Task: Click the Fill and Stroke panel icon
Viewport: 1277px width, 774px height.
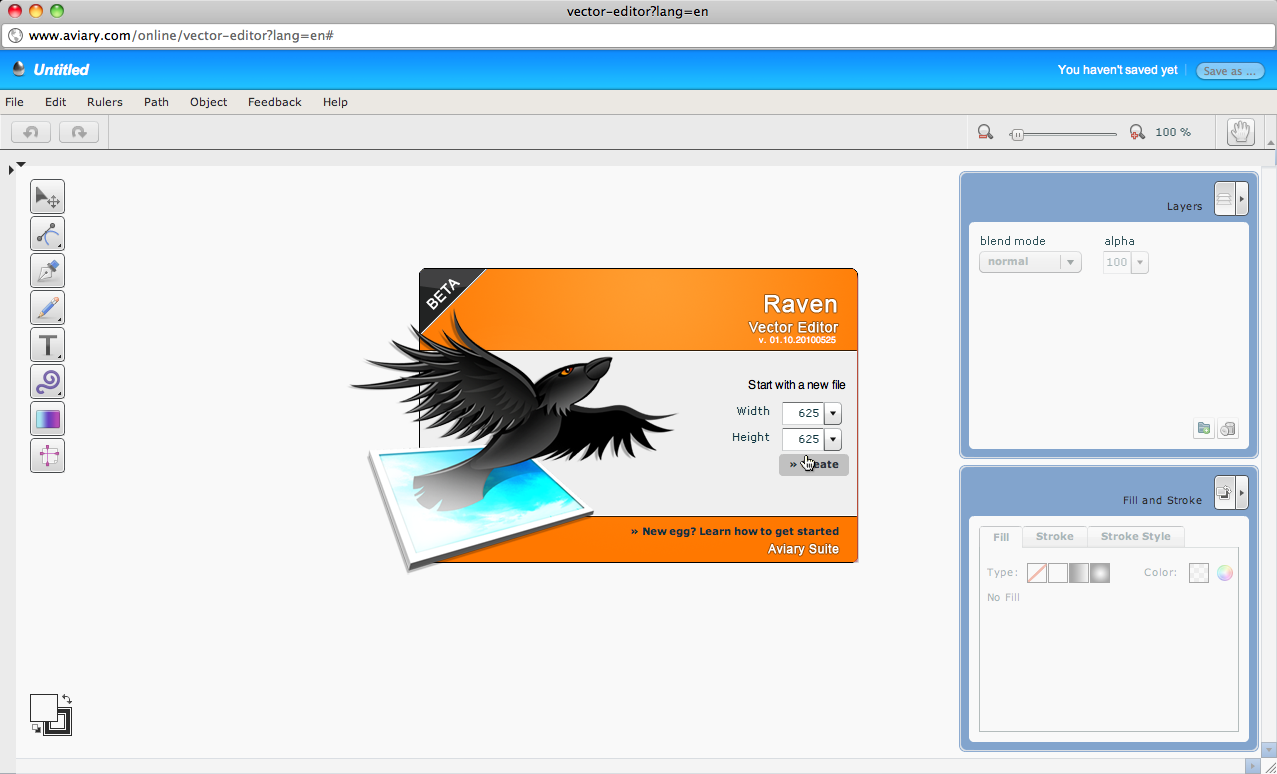Action: [1225, 492]
